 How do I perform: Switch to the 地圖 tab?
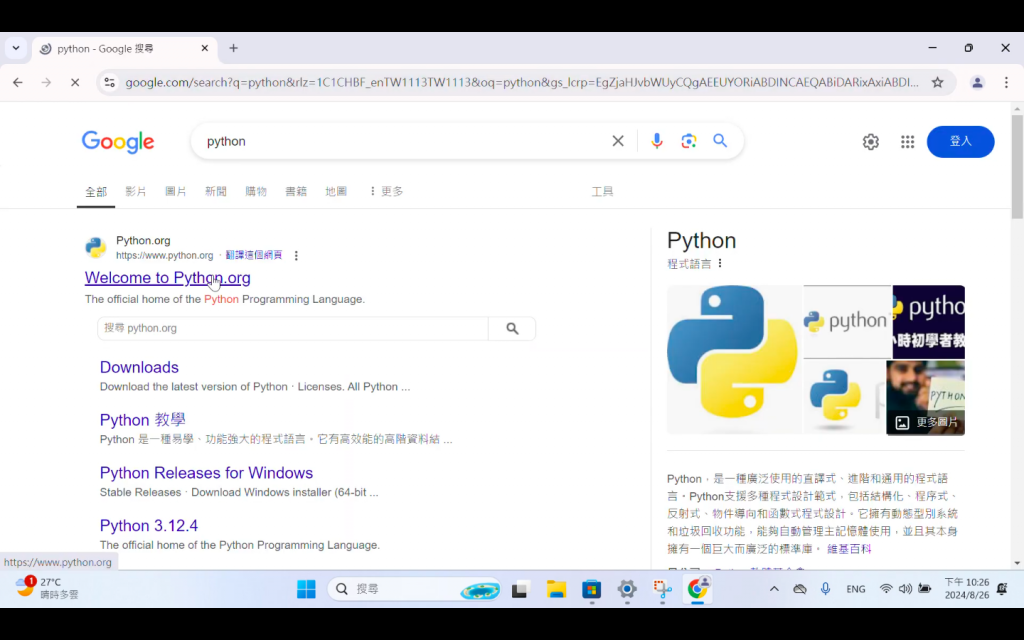click(336, 191)
